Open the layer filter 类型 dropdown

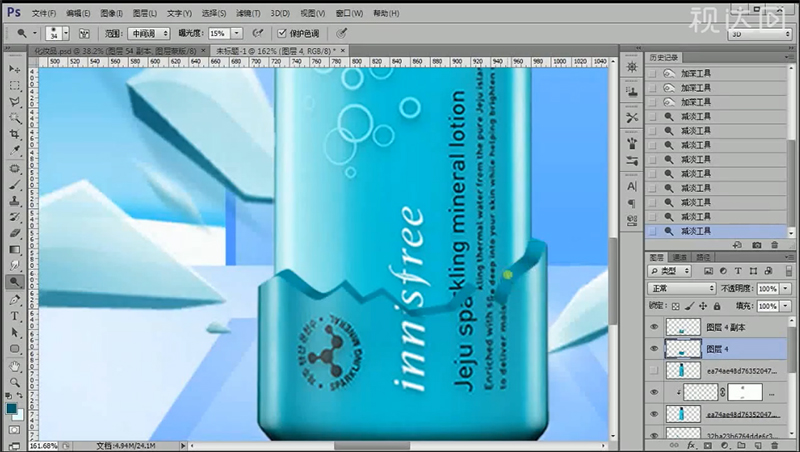coord(669,271)
